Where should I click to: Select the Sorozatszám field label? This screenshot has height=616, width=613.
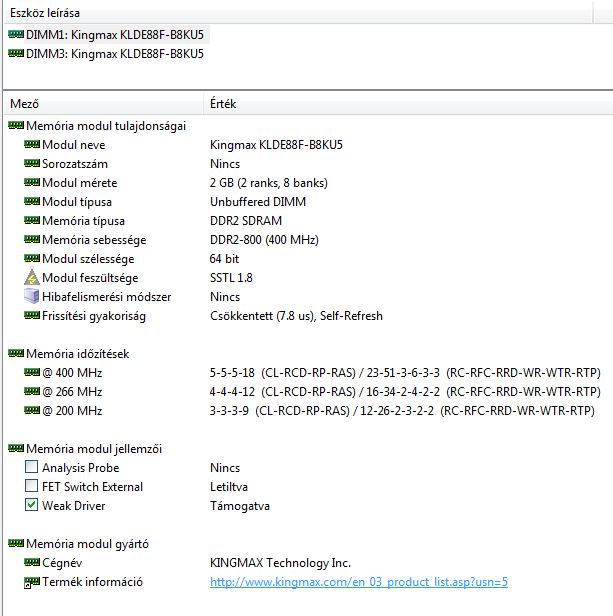click(75, 164)
